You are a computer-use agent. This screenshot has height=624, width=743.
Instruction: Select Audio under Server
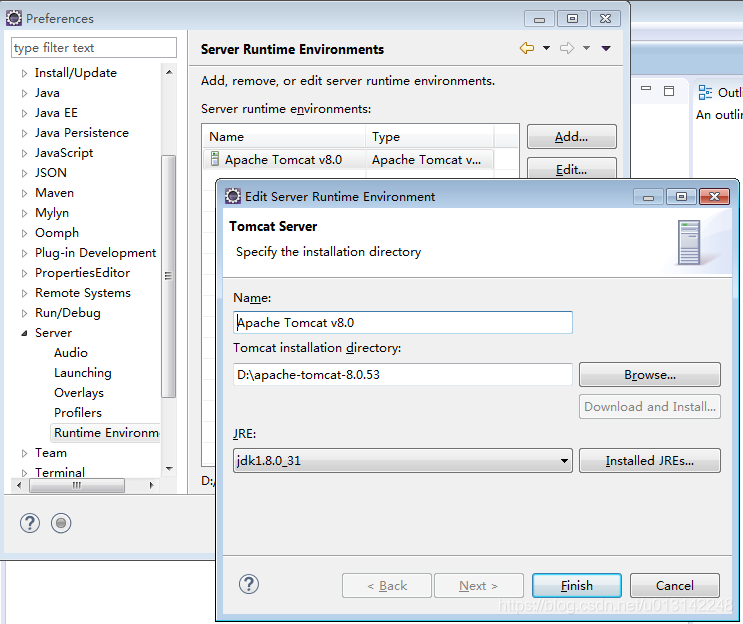point(71,353)
